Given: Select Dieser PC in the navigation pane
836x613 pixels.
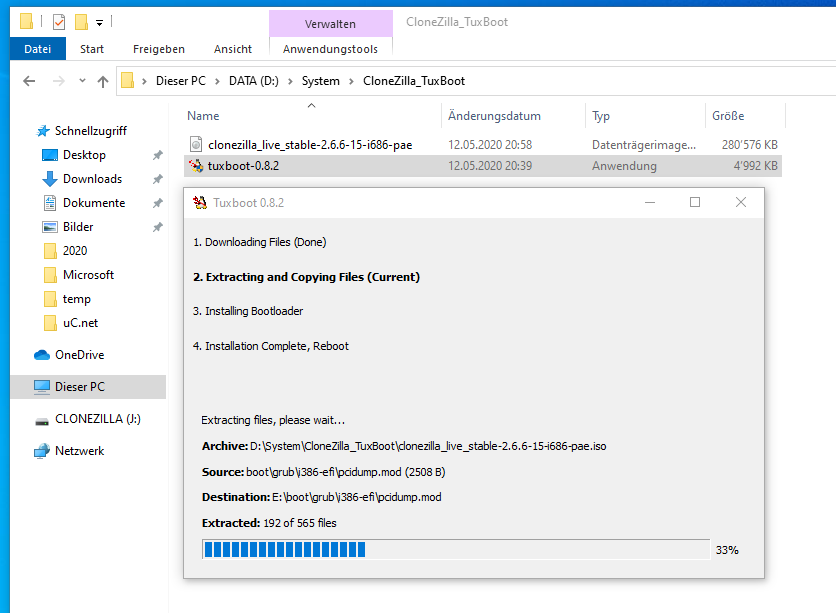Looking at the screenshot, I should coord(88,386).
